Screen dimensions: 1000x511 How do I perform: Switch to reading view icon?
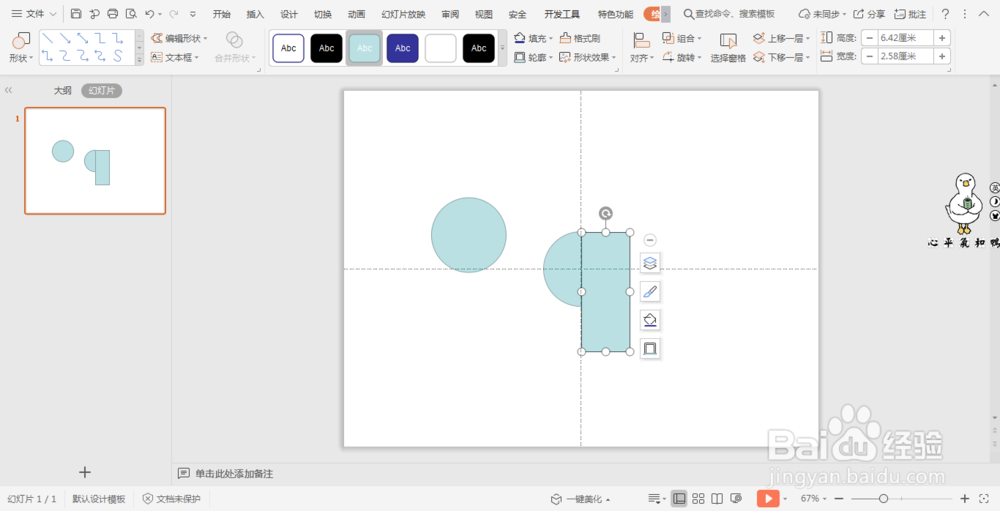point(717,498)
